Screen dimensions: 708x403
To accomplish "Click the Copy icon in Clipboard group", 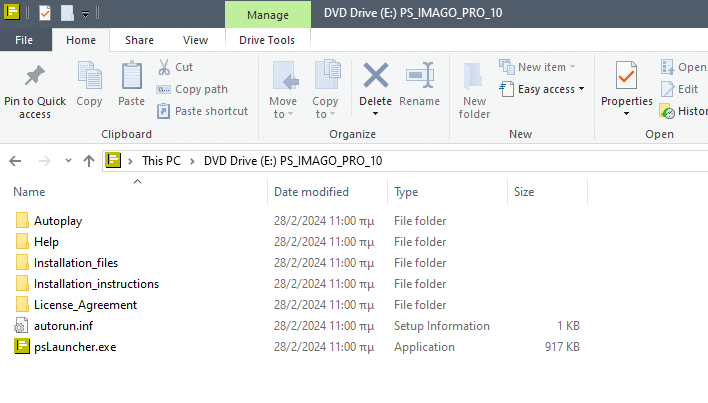I will pos(89,75).
